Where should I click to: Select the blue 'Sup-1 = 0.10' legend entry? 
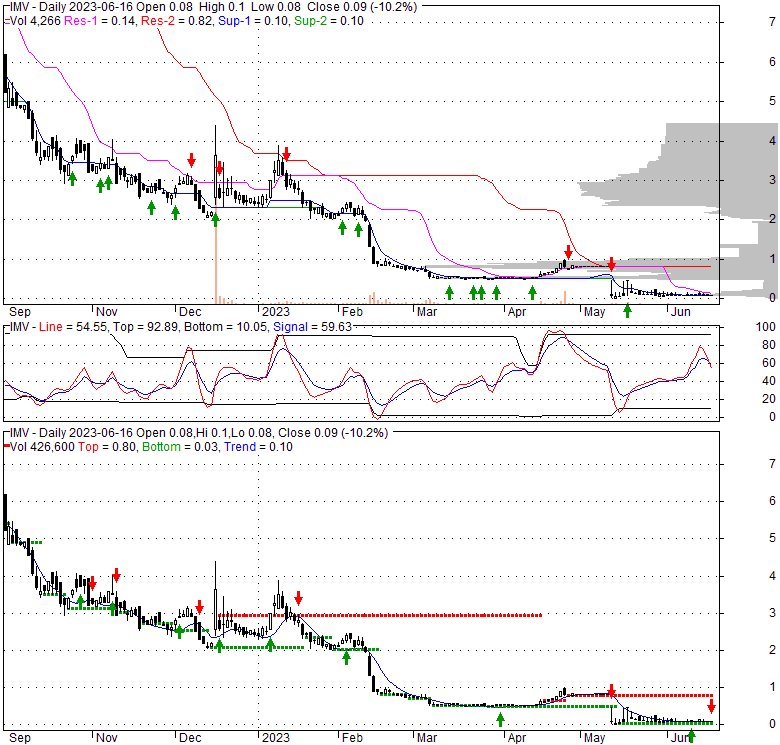pos(254,21)
